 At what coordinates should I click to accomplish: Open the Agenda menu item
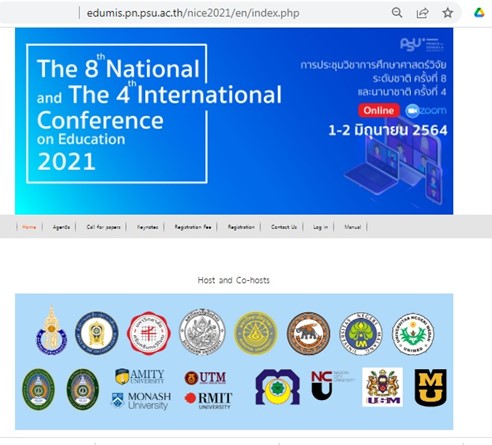pyautogui.click(x=61, y=227)
